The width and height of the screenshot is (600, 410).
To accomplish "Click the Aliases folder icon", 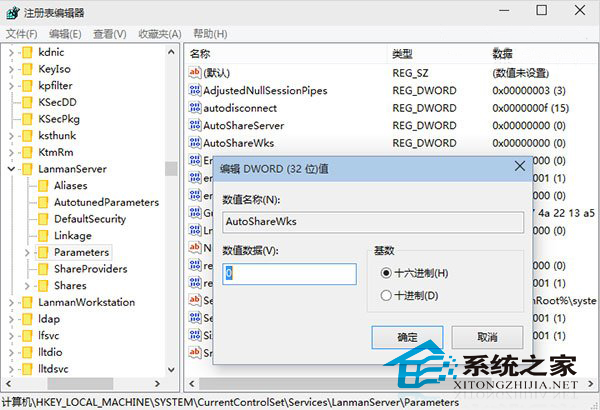I will pos(43,186).
